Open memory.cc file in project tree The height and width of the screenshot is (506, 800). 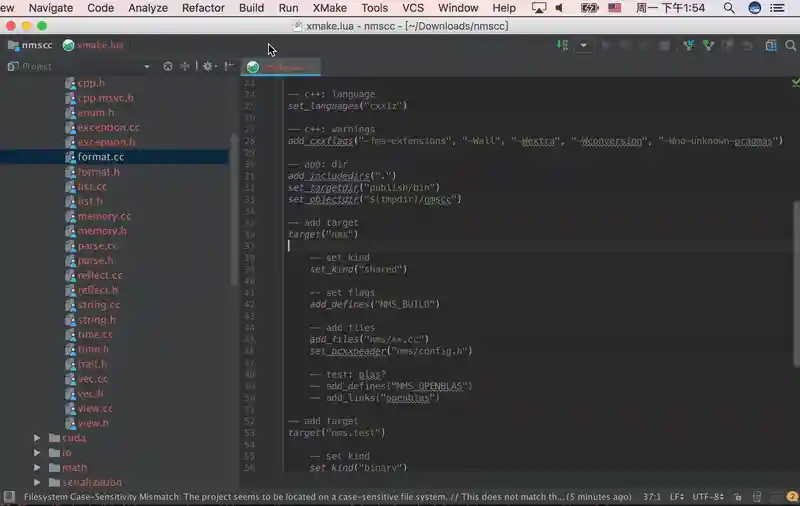(104, 216)
